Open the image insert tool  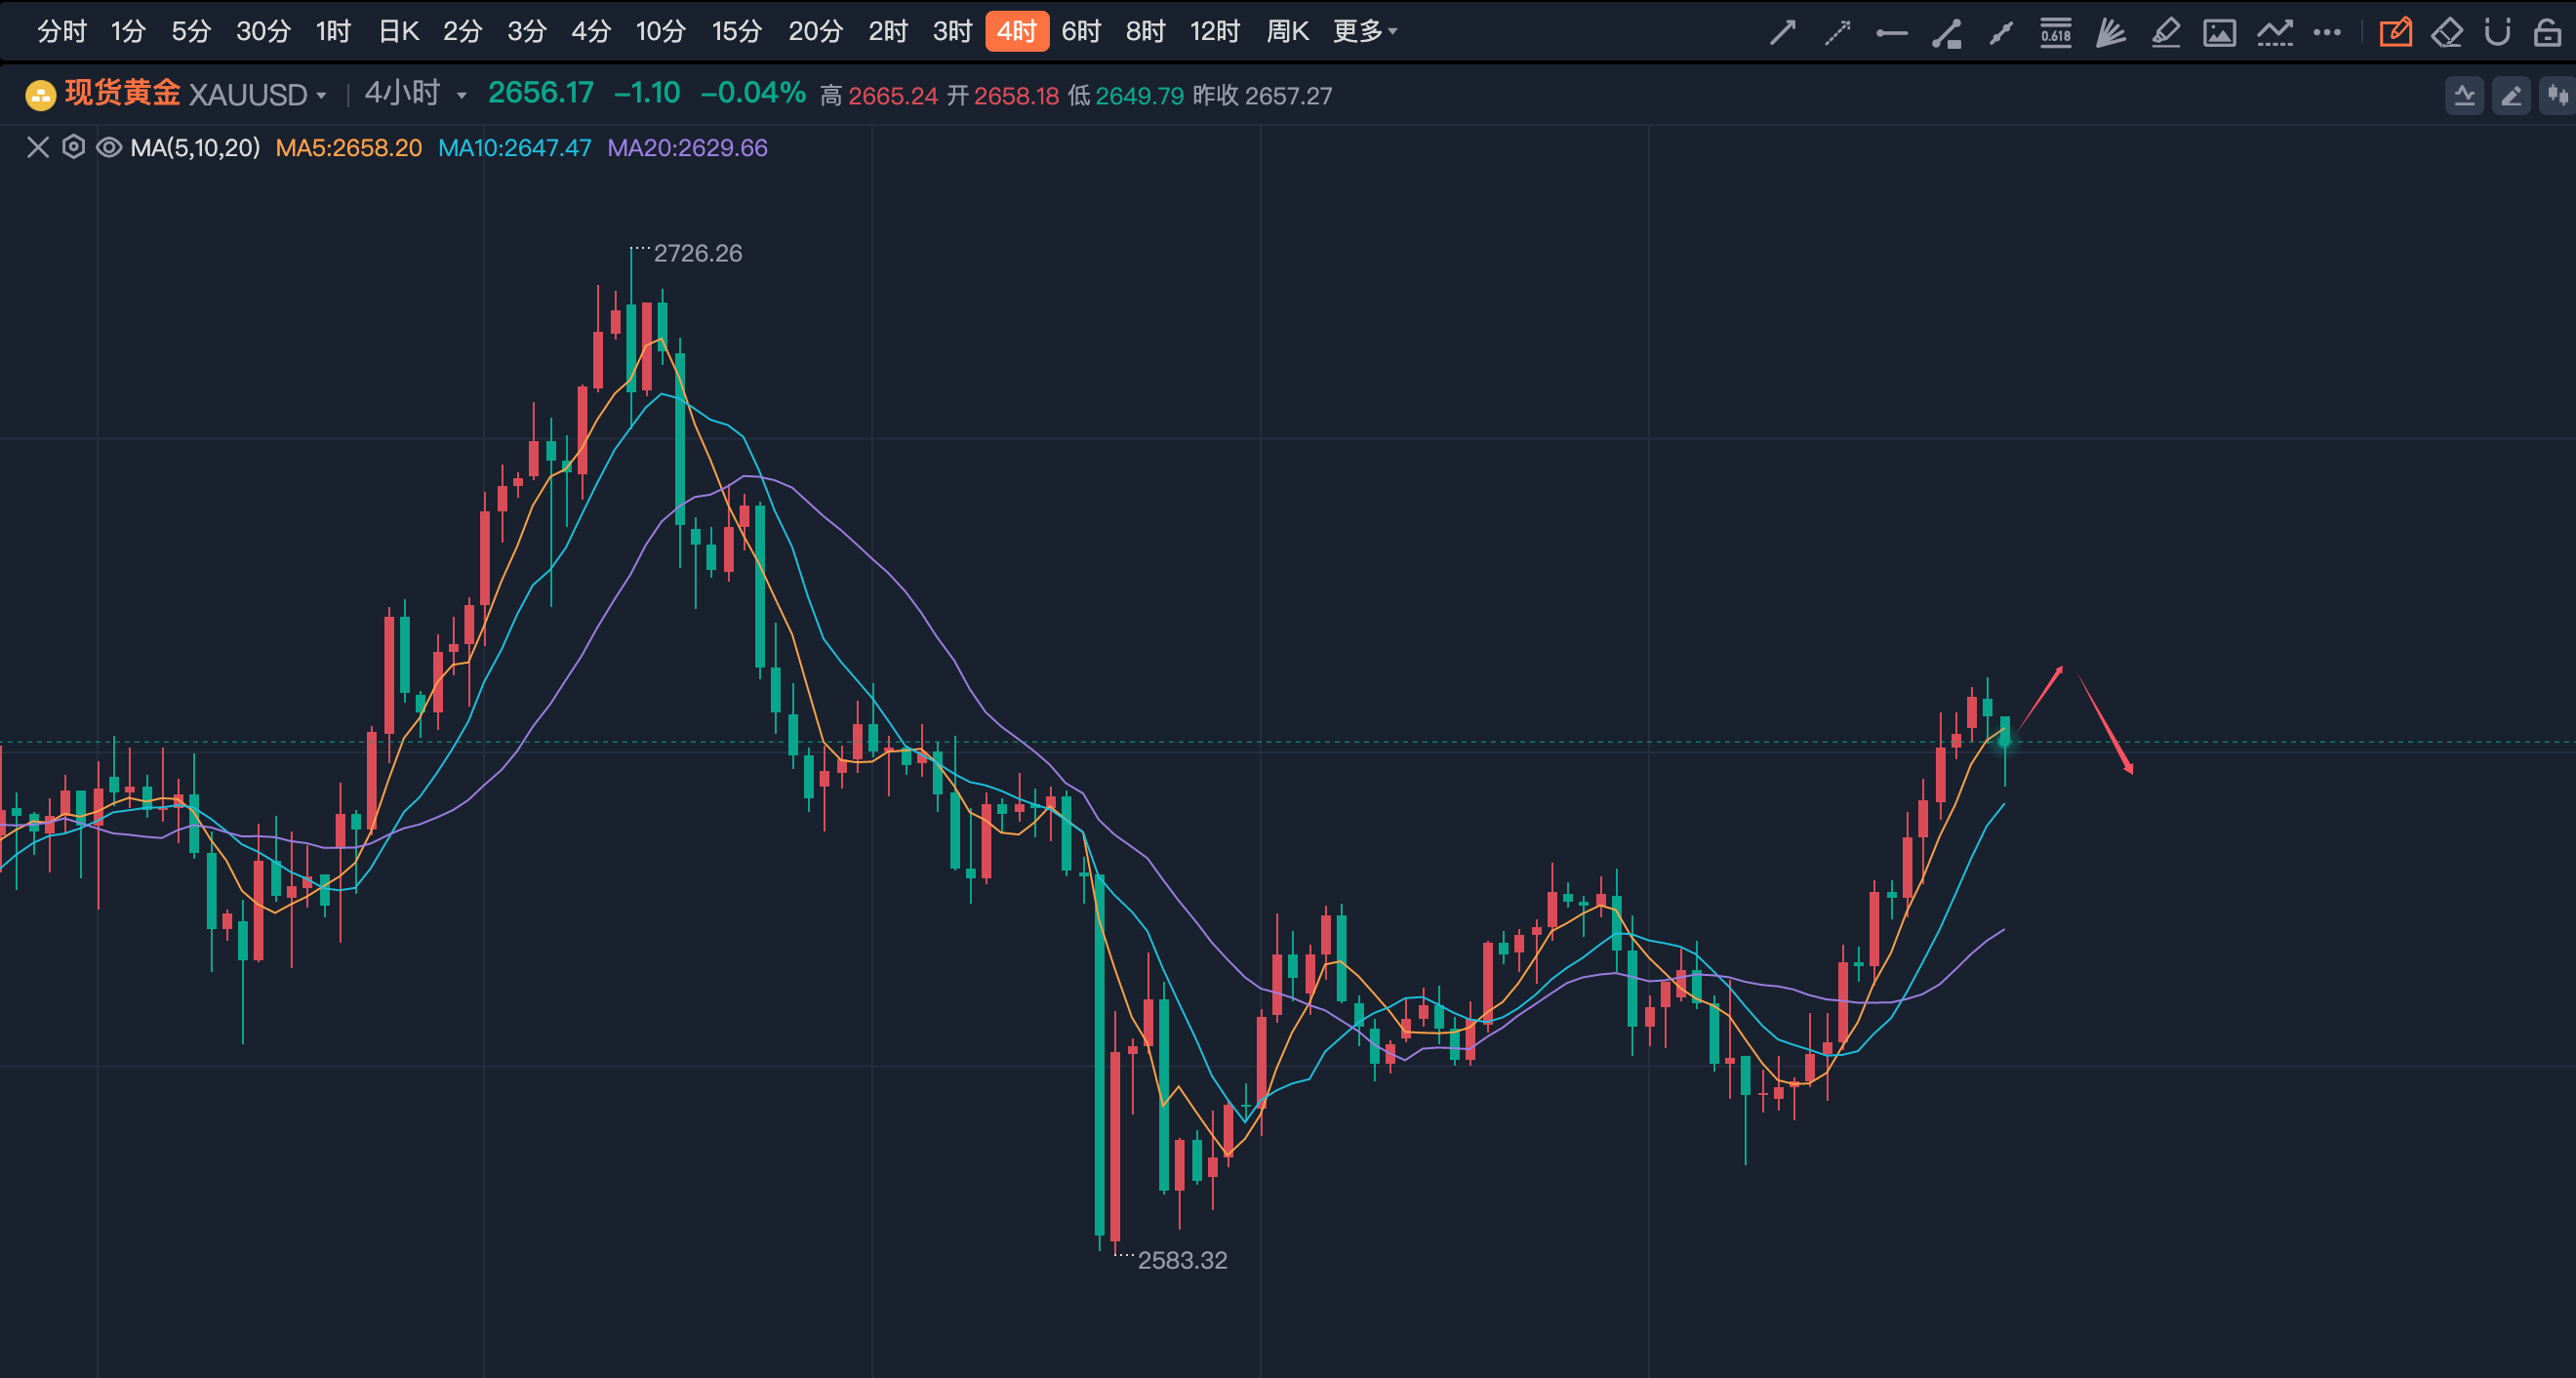[x=2219, y=33]
